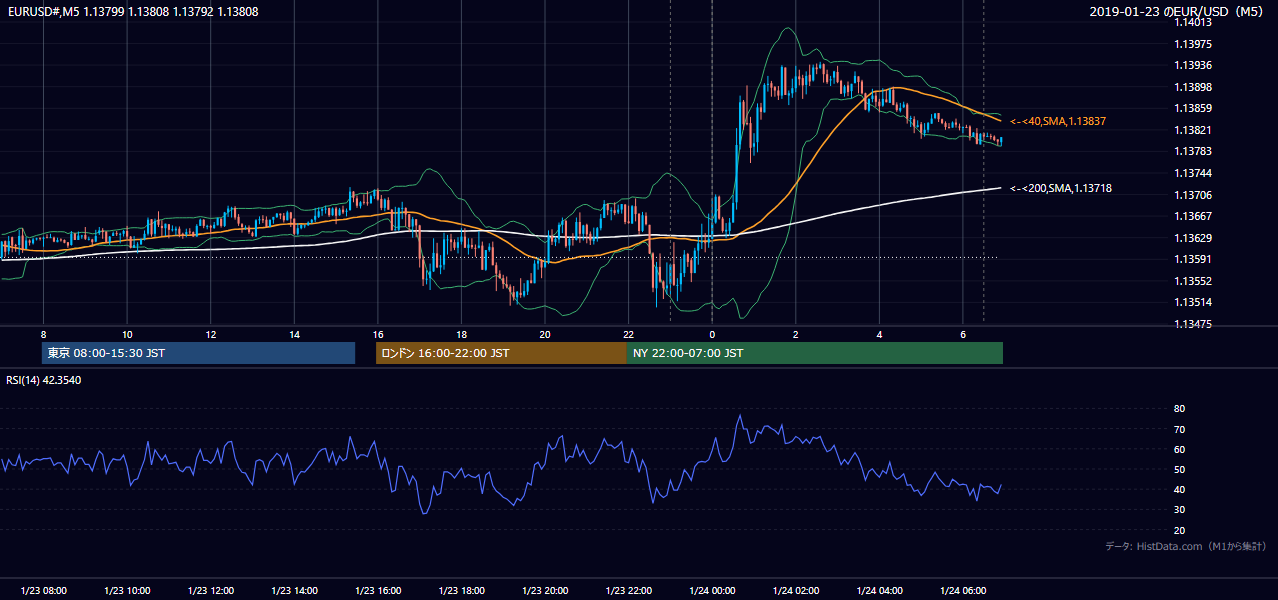Click the 1/23 10:00 date label
The image size is (1278, 600).
[x=127, y=590]
